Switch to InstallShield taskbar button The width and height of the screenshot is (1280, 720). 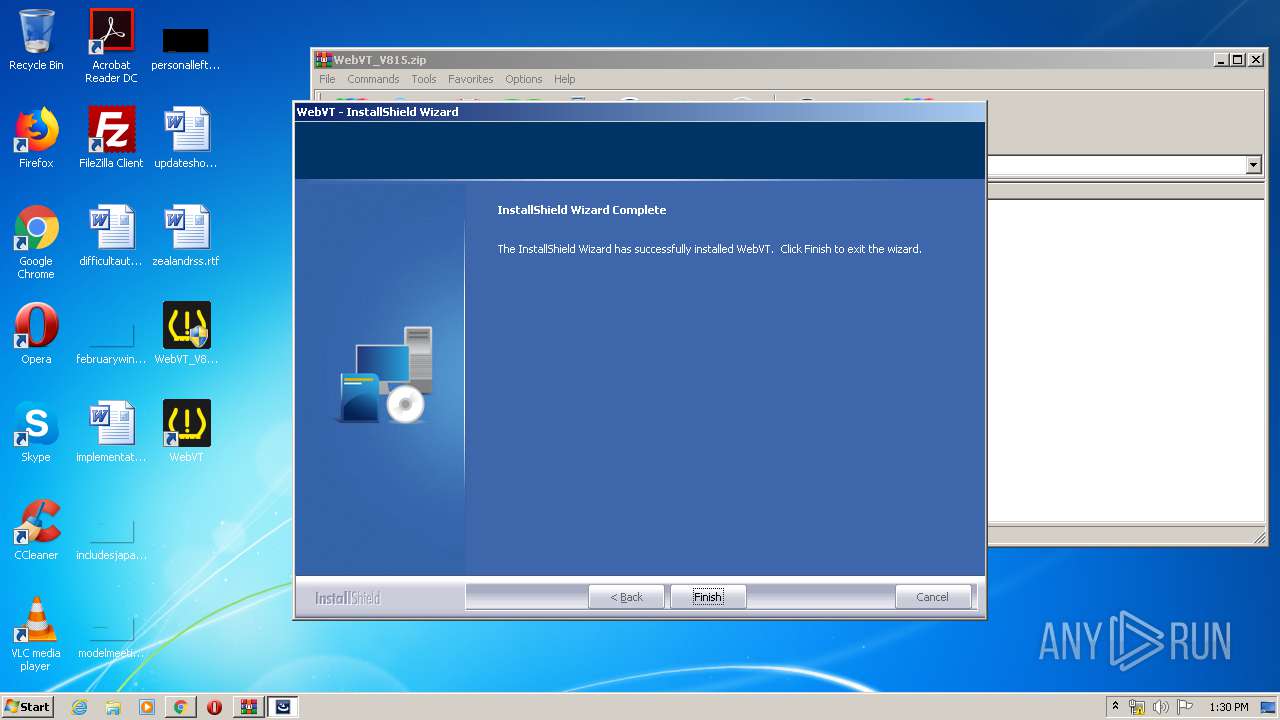coord(283,707)
